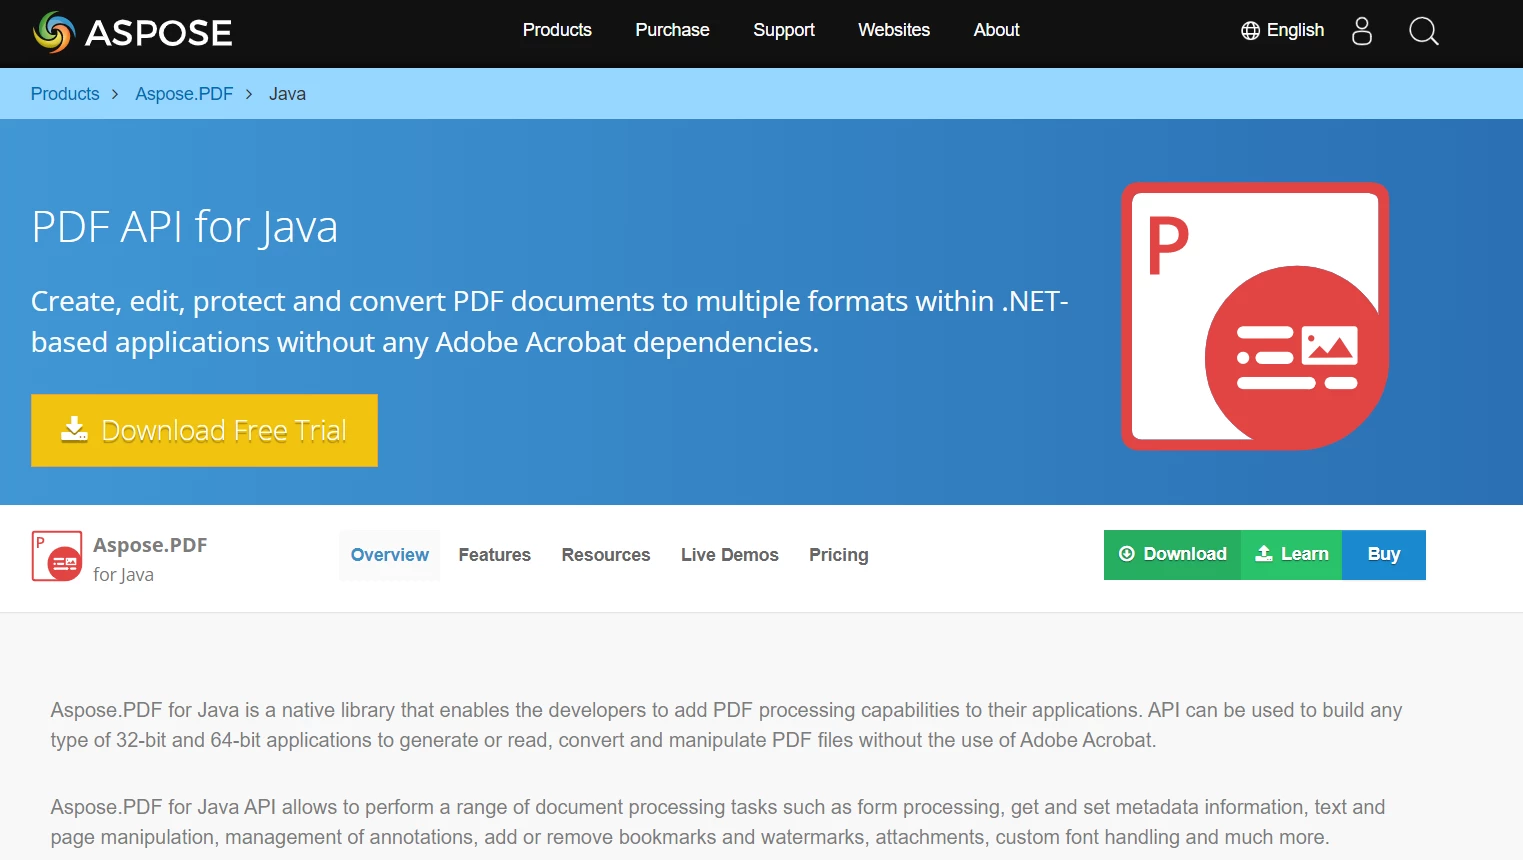Switch to the Live Demos tab
The width and height of the screenshot is (1523, 860).
click(x=729, y=555)
